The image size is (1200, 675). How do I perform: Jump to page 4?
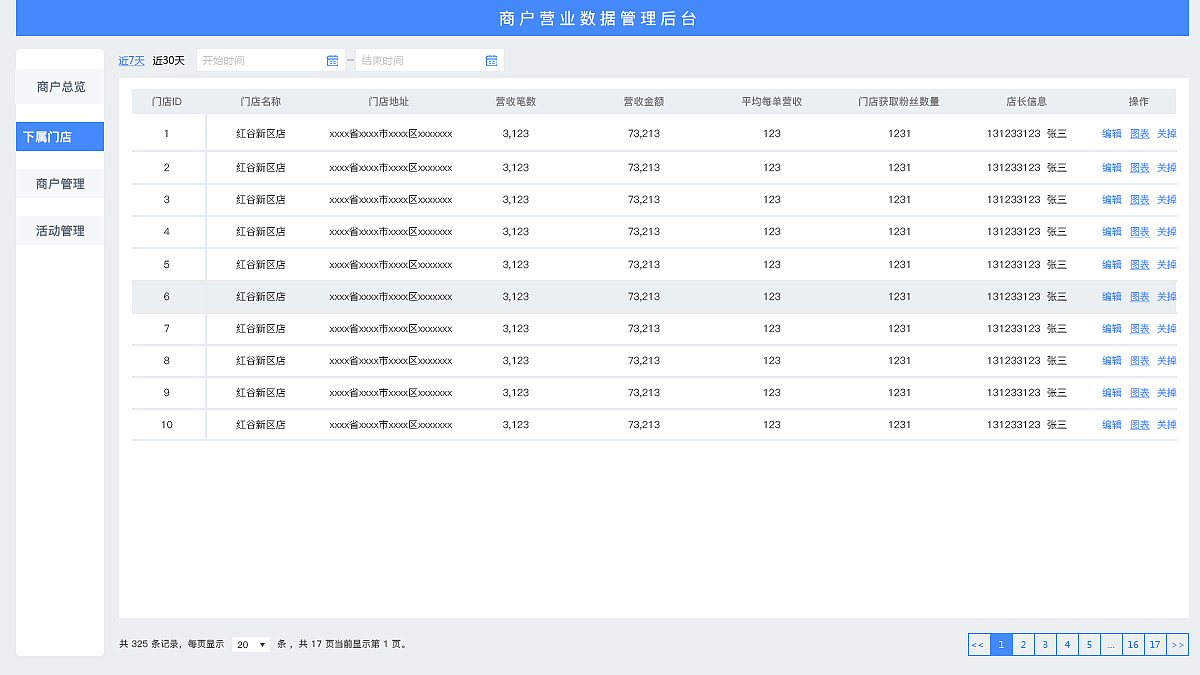click(1067, 645)
